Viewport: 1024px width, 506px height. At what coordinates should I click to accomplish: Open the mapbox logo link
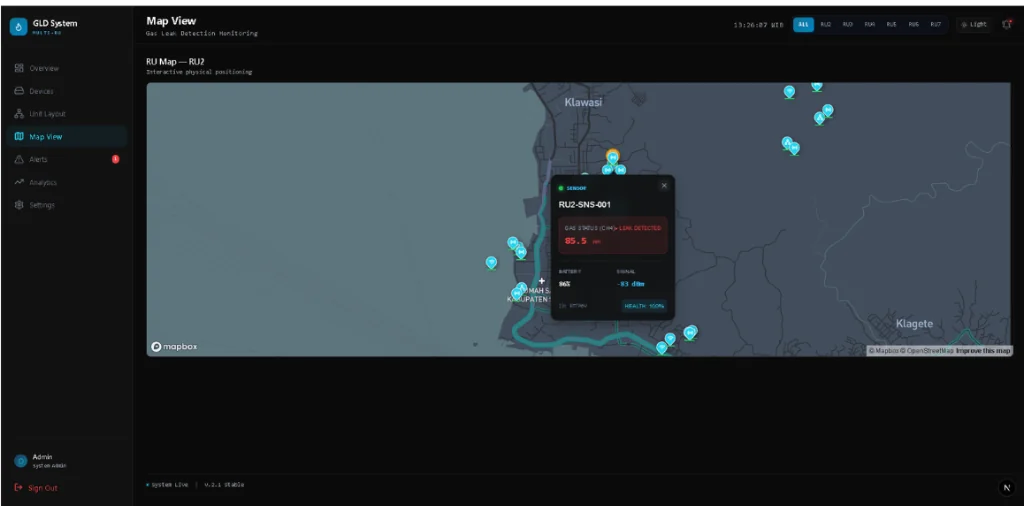[174, 347]
